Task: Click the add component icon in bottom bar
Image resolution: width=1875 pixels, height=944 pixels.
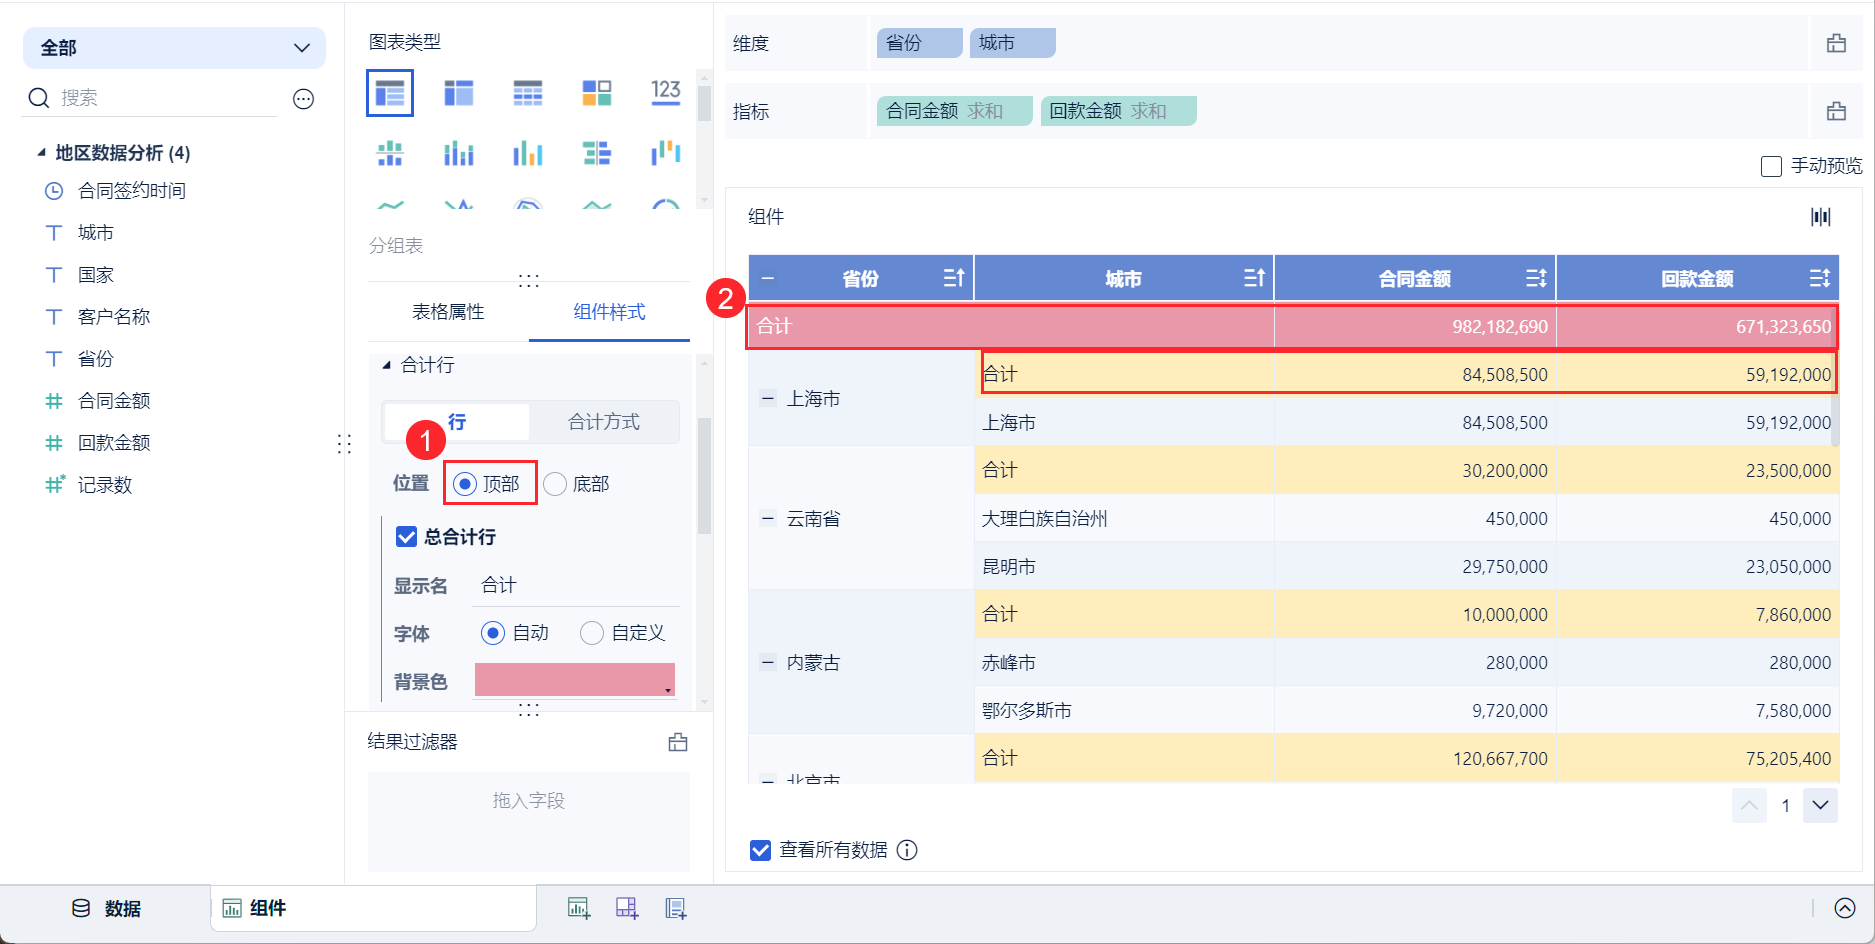Action: 578,908
